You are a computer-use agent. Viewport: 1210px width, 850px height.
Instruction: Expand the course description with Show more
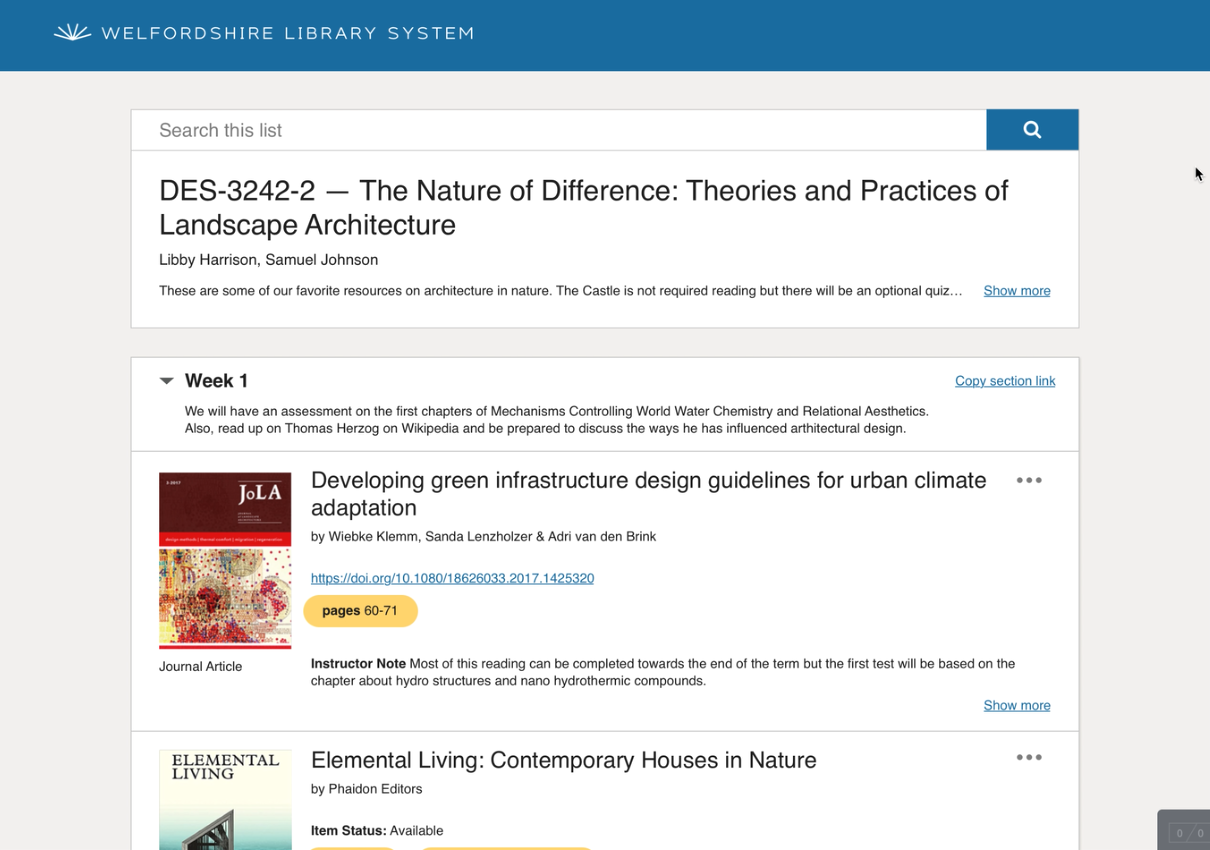(x=1017, y=291)
